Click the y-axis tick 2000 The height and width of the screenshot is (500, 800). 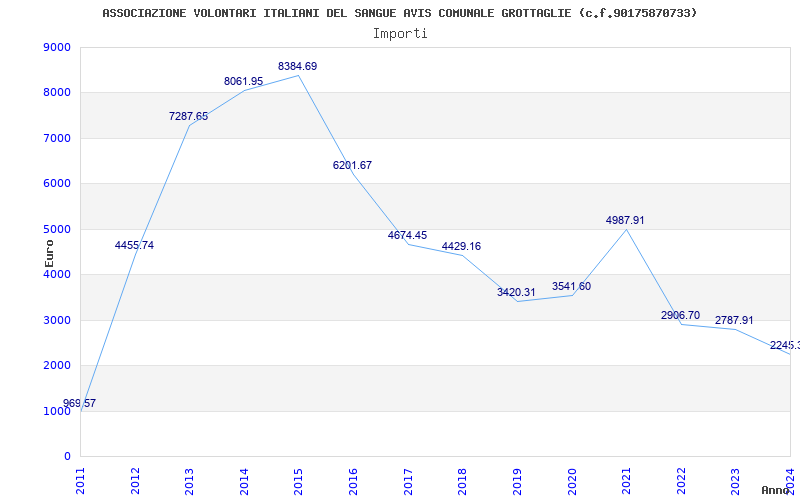57,366
